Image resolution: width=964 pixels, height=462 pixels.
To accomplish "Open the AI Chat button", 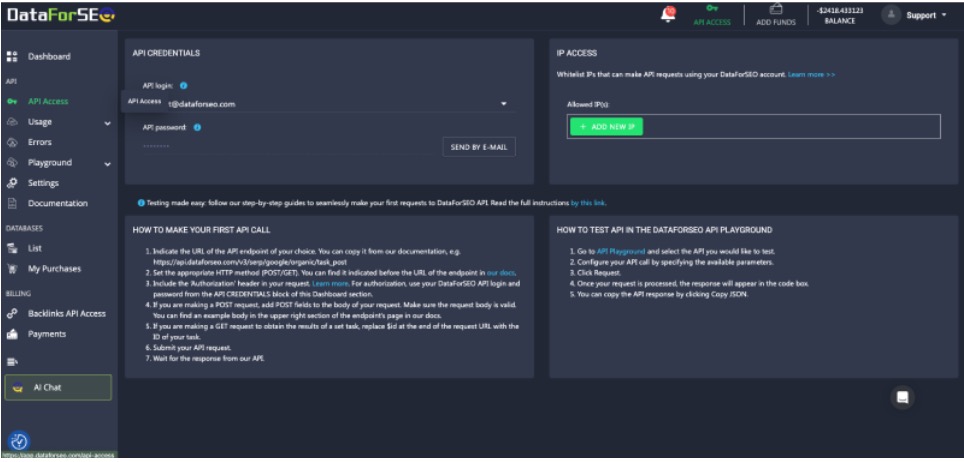I will 58,388.
